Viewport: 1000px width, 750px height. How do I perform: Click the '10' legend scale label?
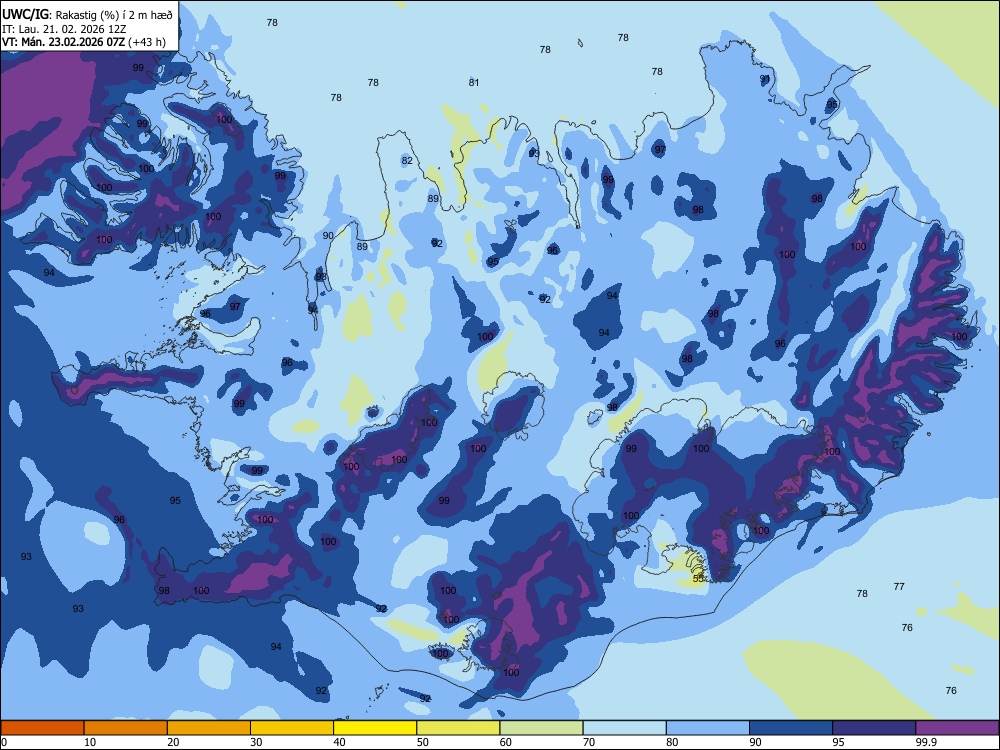point(90,742)
